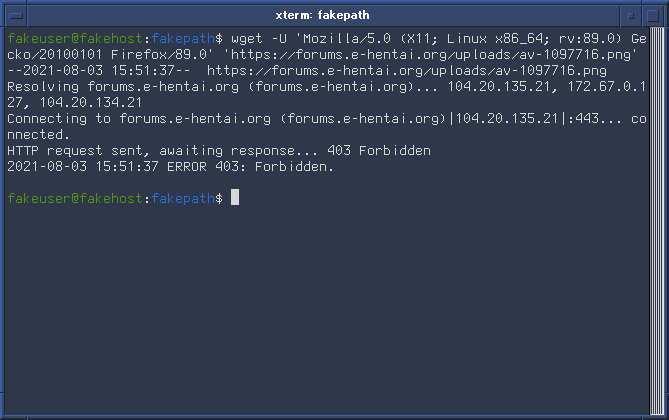Click the 'Resolving' word in output
The height and width of the screenshot is (420, 669).
[43, 87]
